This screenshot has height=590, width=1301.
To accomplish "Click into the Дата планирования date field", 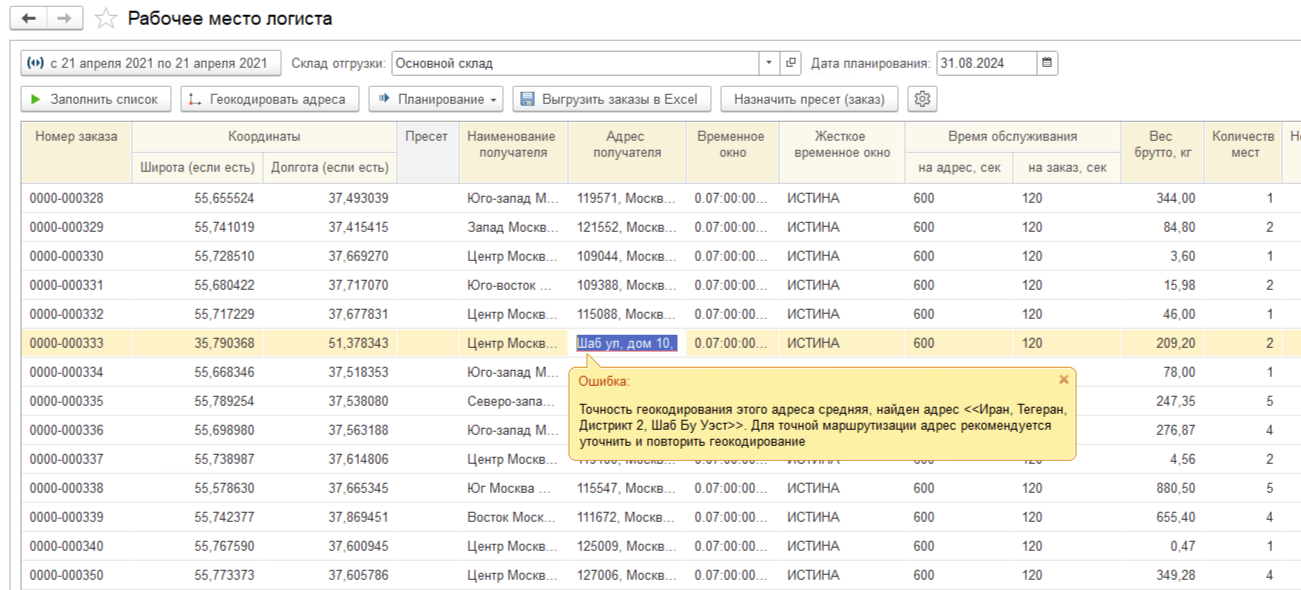I will [985, 63].
